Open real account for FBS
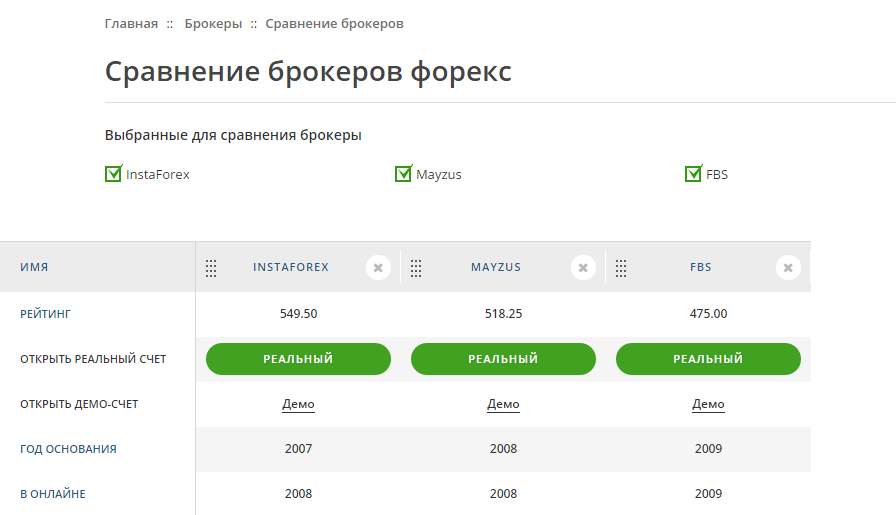 pyautogui.click(x=709, y=359)
